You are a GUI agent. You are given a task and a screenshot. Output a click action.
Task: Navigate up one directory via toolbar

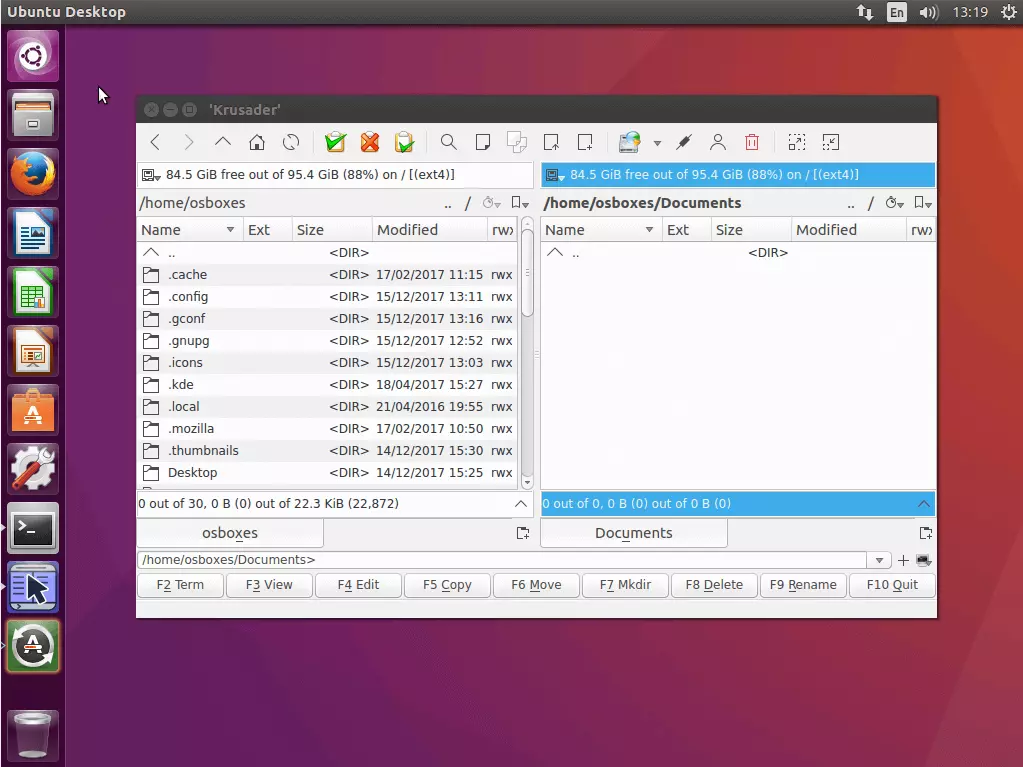coord(222,142)
